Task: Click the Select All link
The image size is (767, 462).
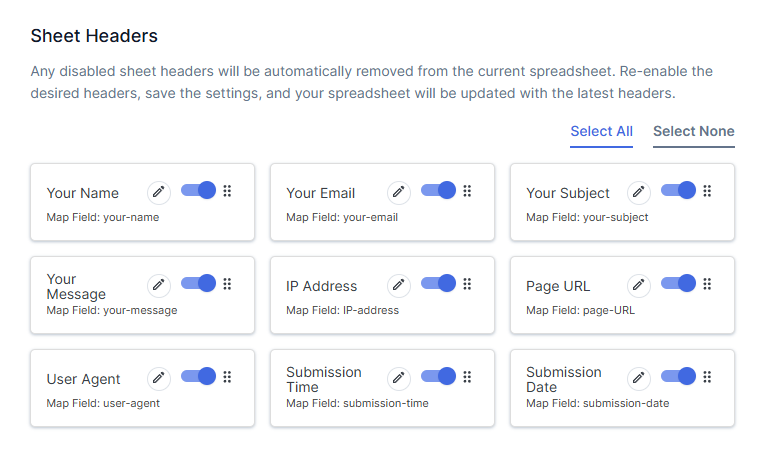Action: tap(601, 132)
